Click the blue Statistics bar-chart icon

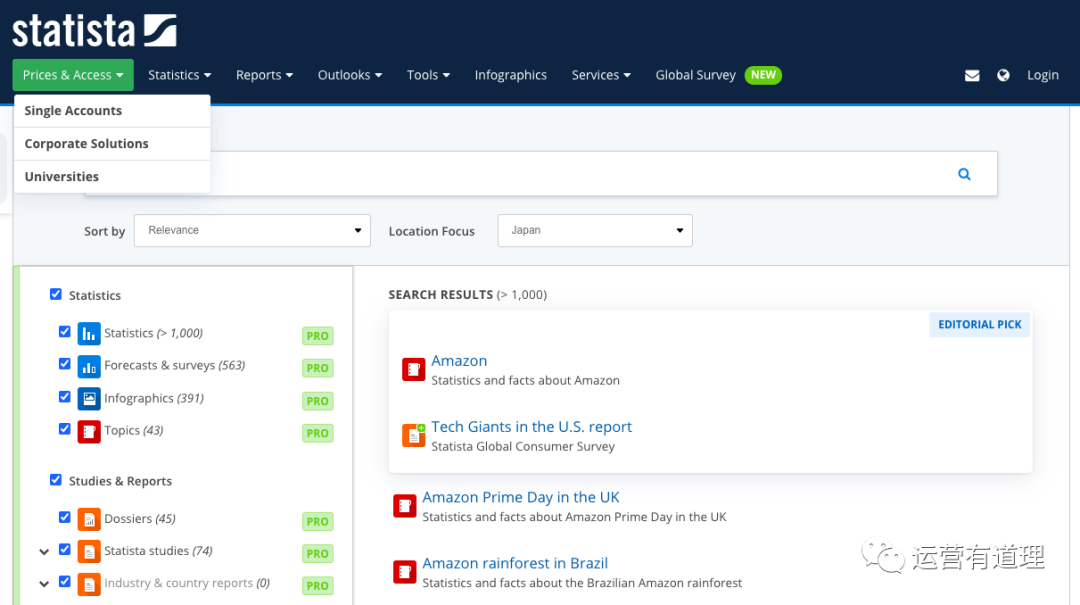89,334
